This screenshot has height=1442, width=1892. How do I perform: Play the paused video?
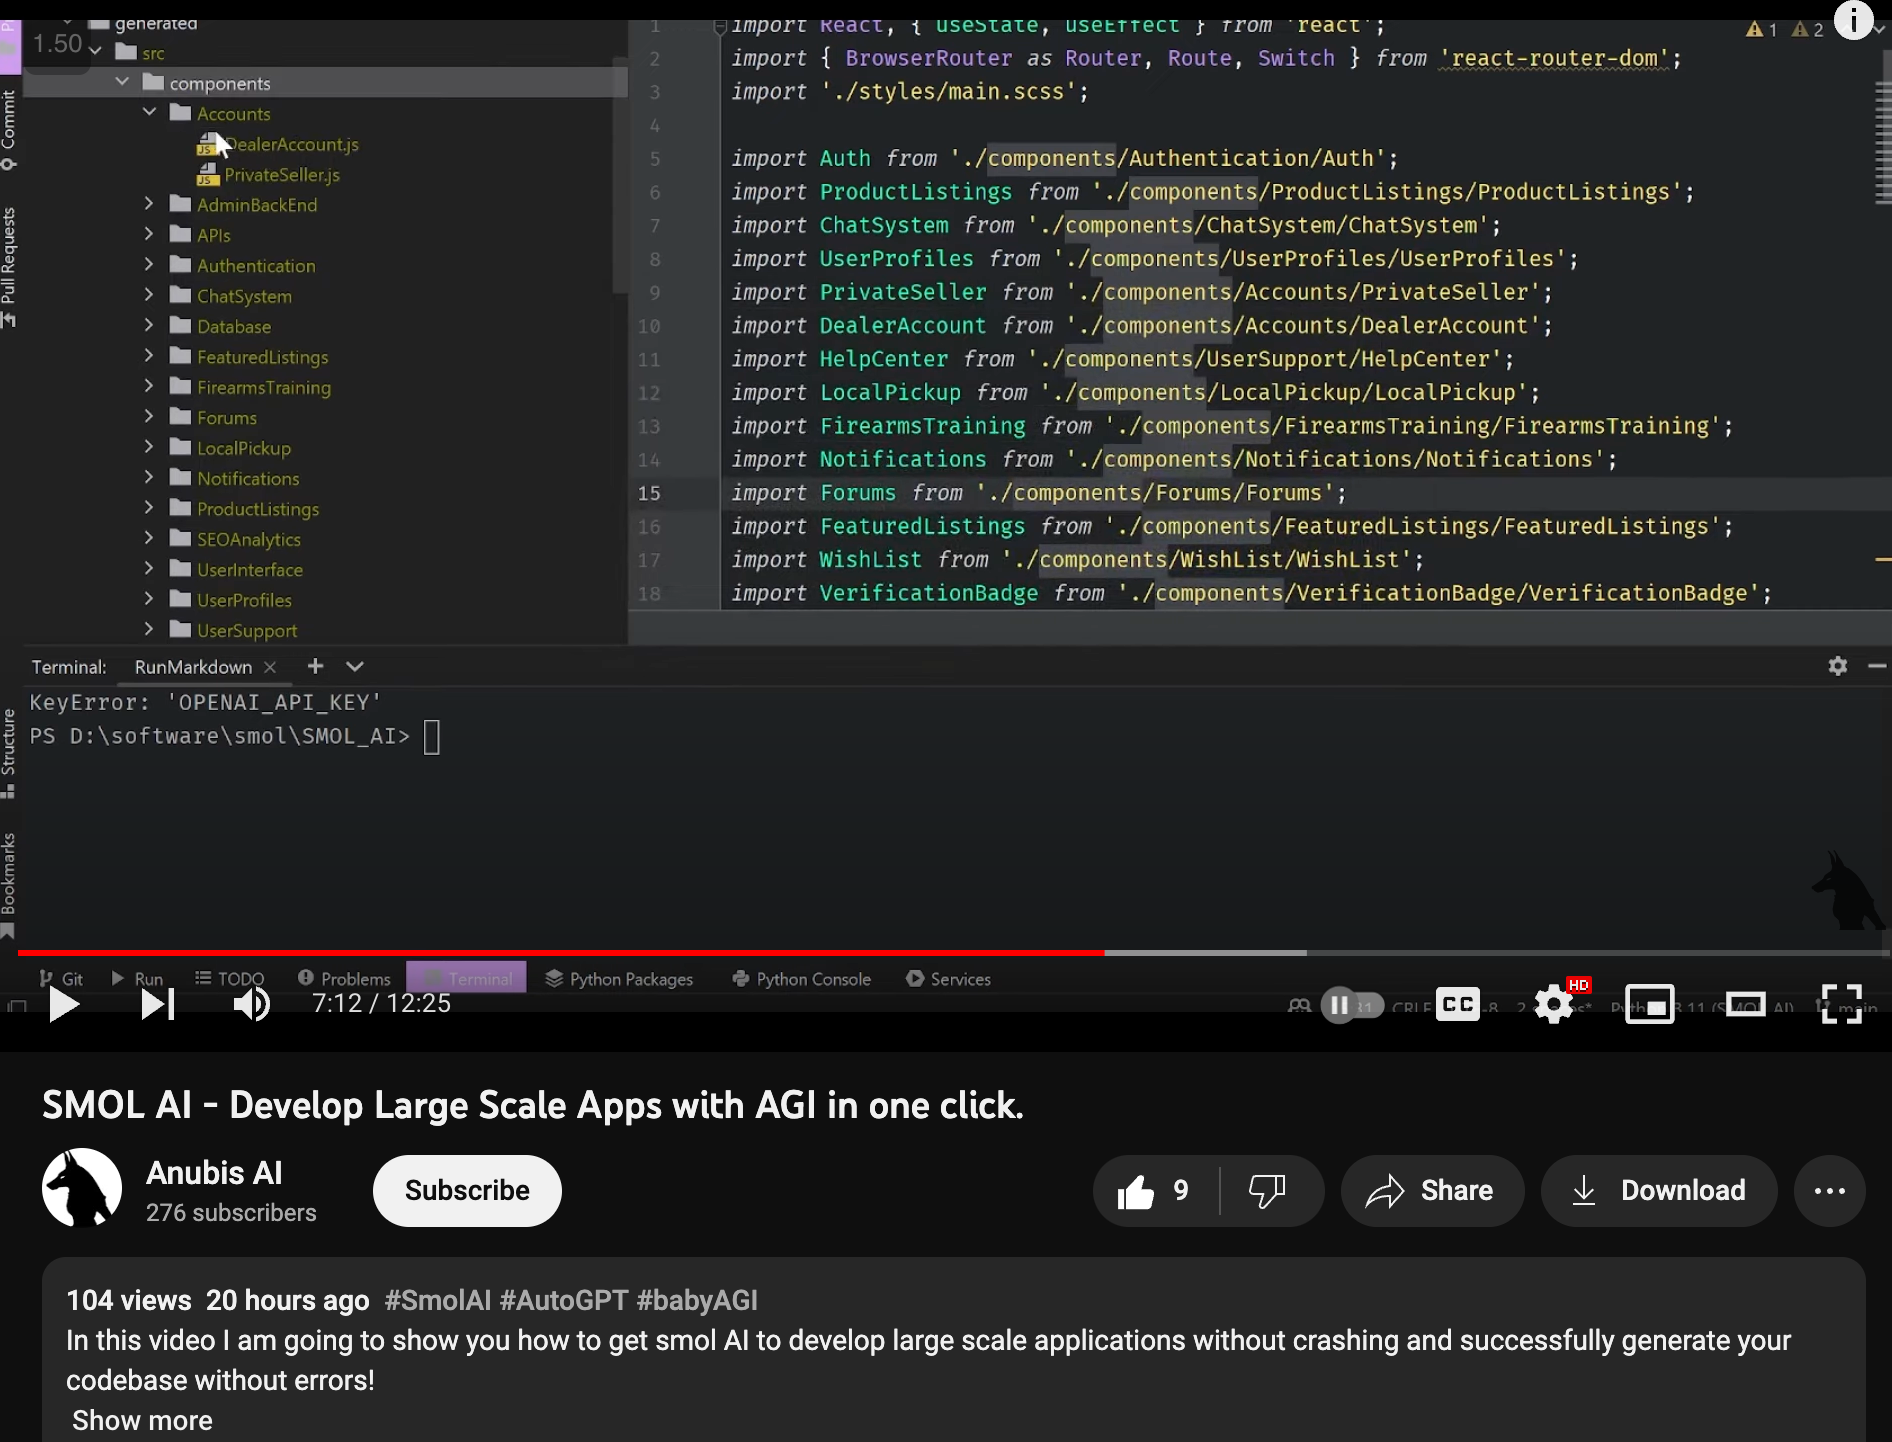pyautogui.click(x=64, y=1004)
